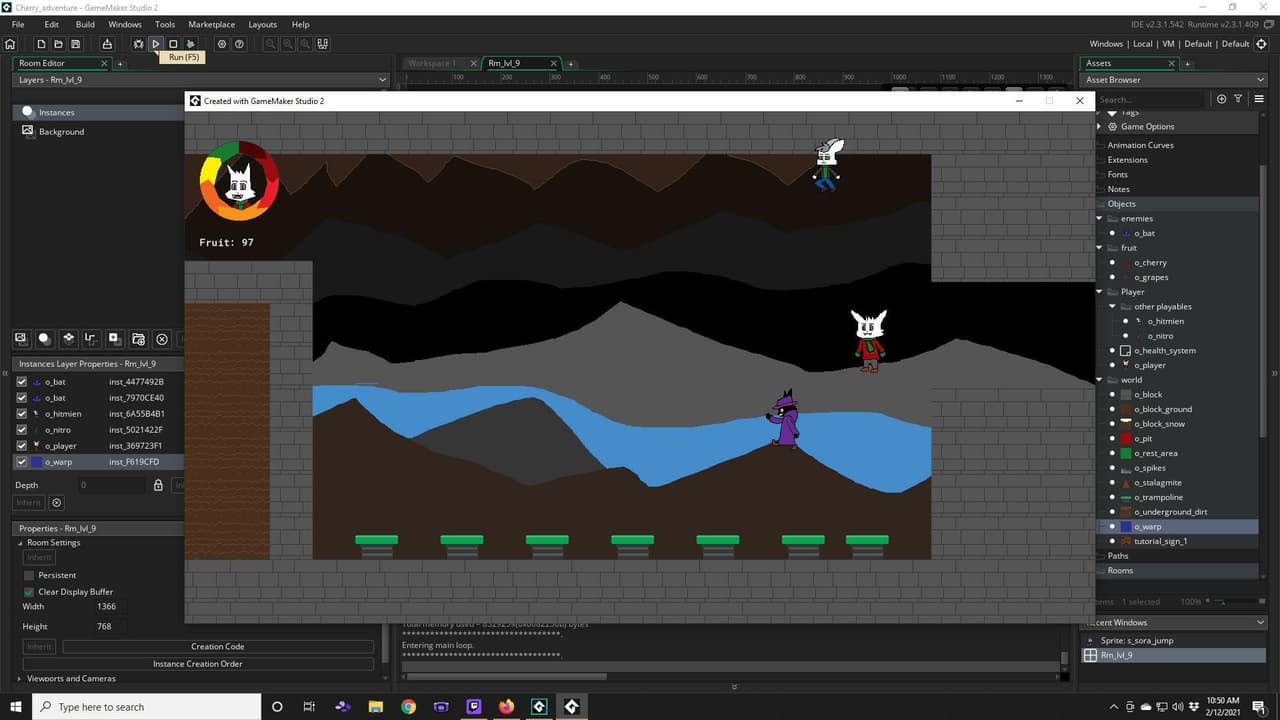
Task: Create a new path layer icon
Action: tap(91, 339)
